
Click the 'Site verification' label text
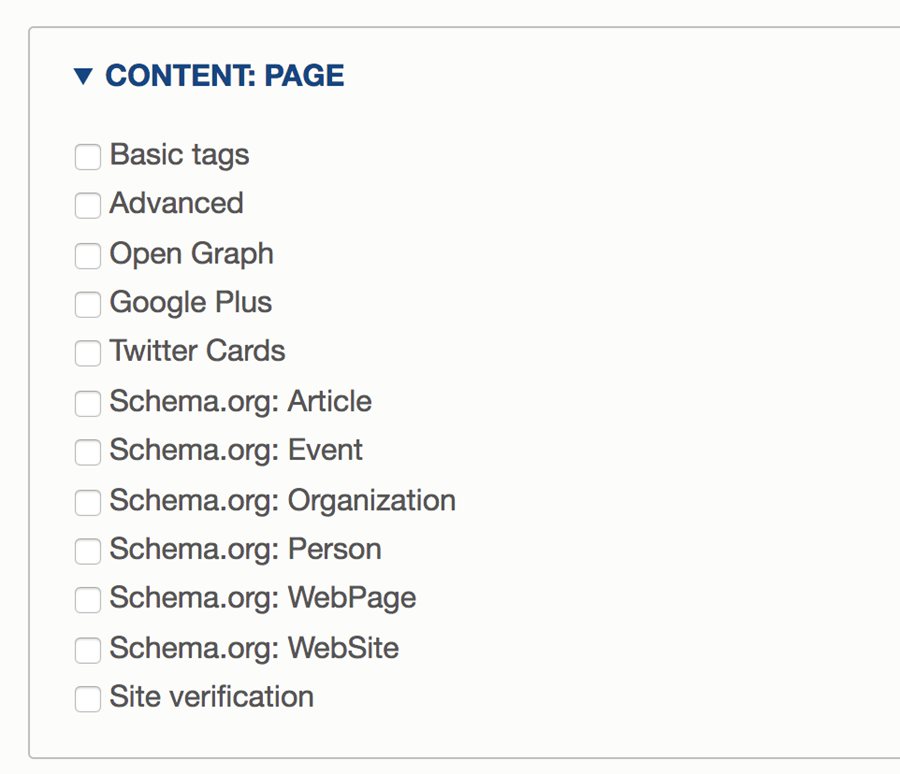point(211,697)
